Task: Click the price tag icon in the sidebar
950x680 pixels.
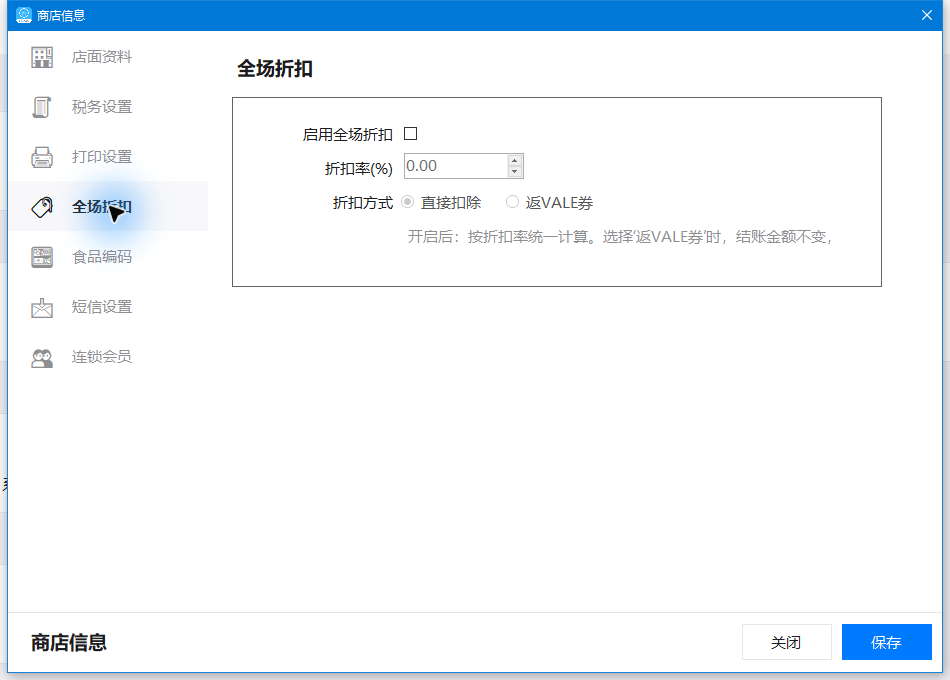Action: tap(42, 207)
